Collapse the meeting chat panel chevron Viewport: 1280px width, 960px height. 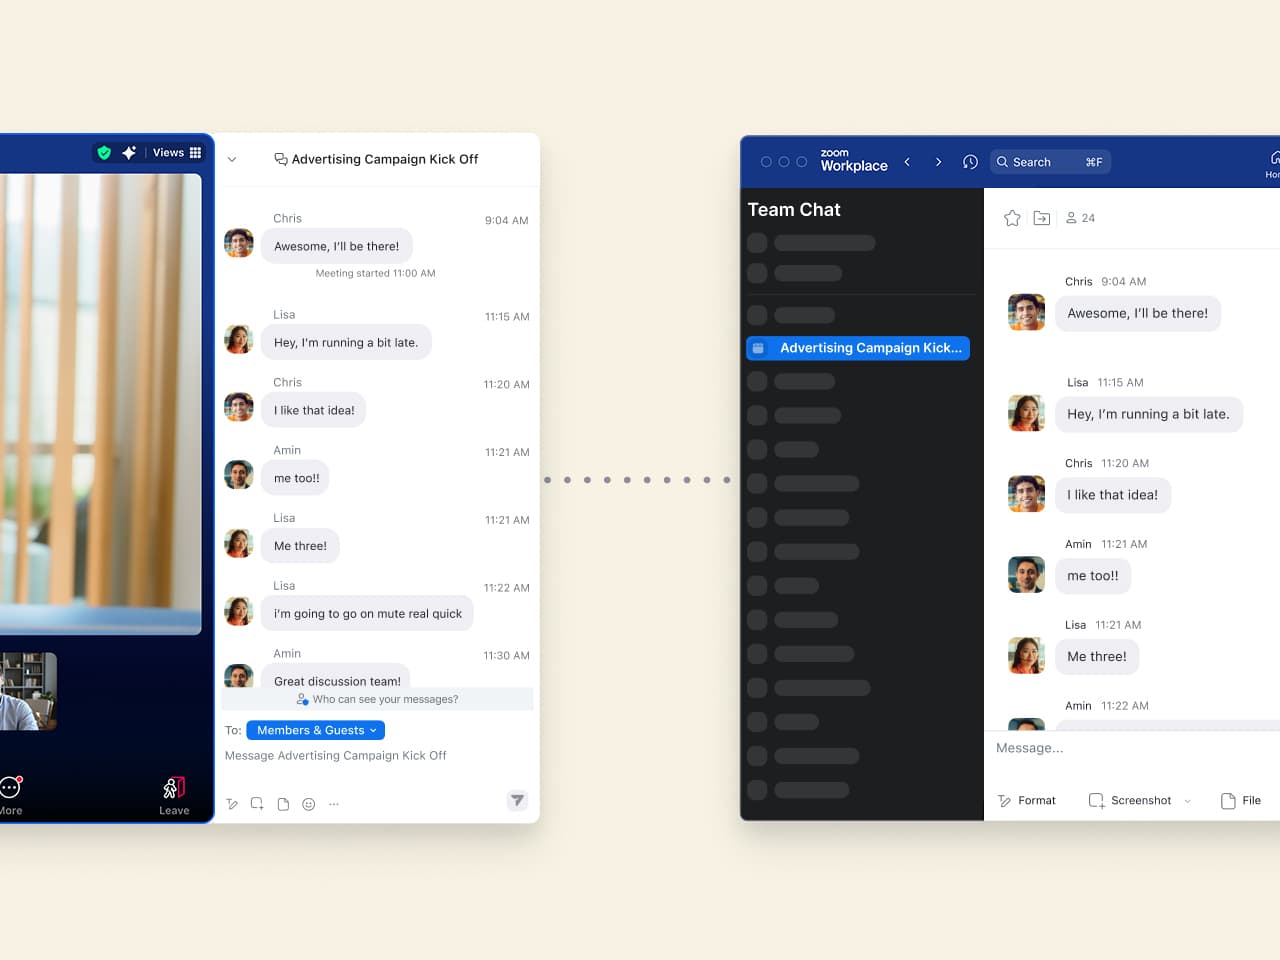pyautogui.click(x=232, y=159)
